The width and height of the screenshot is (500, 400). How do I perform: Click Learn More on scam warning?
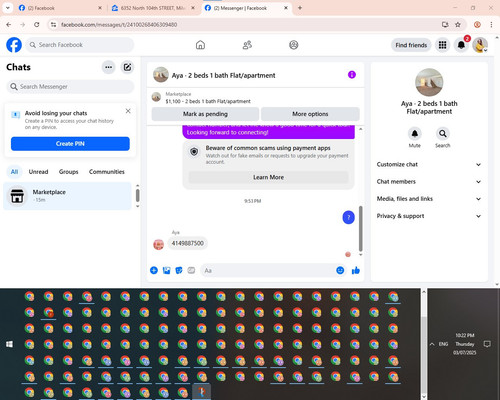pos(268,177)
